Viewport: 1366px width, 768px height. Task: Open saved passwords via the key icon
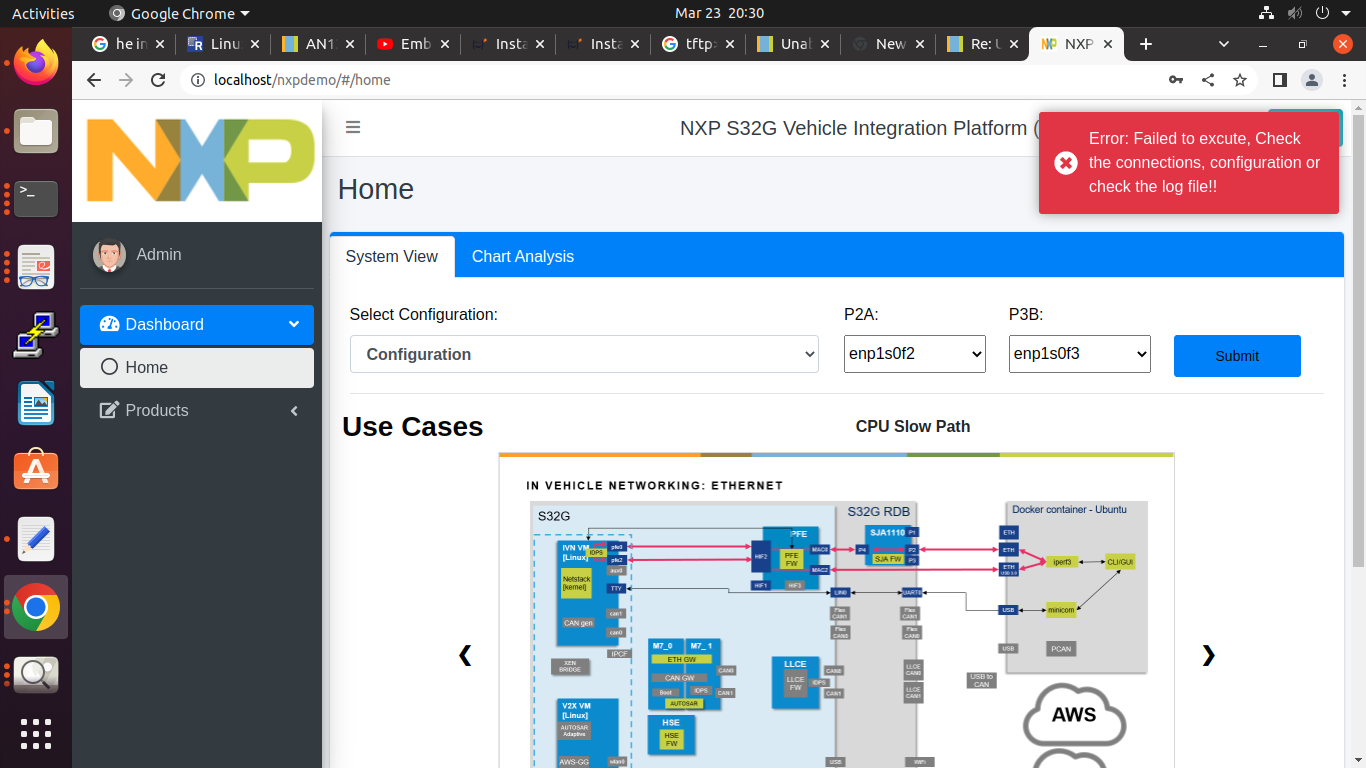point(1176,80)
